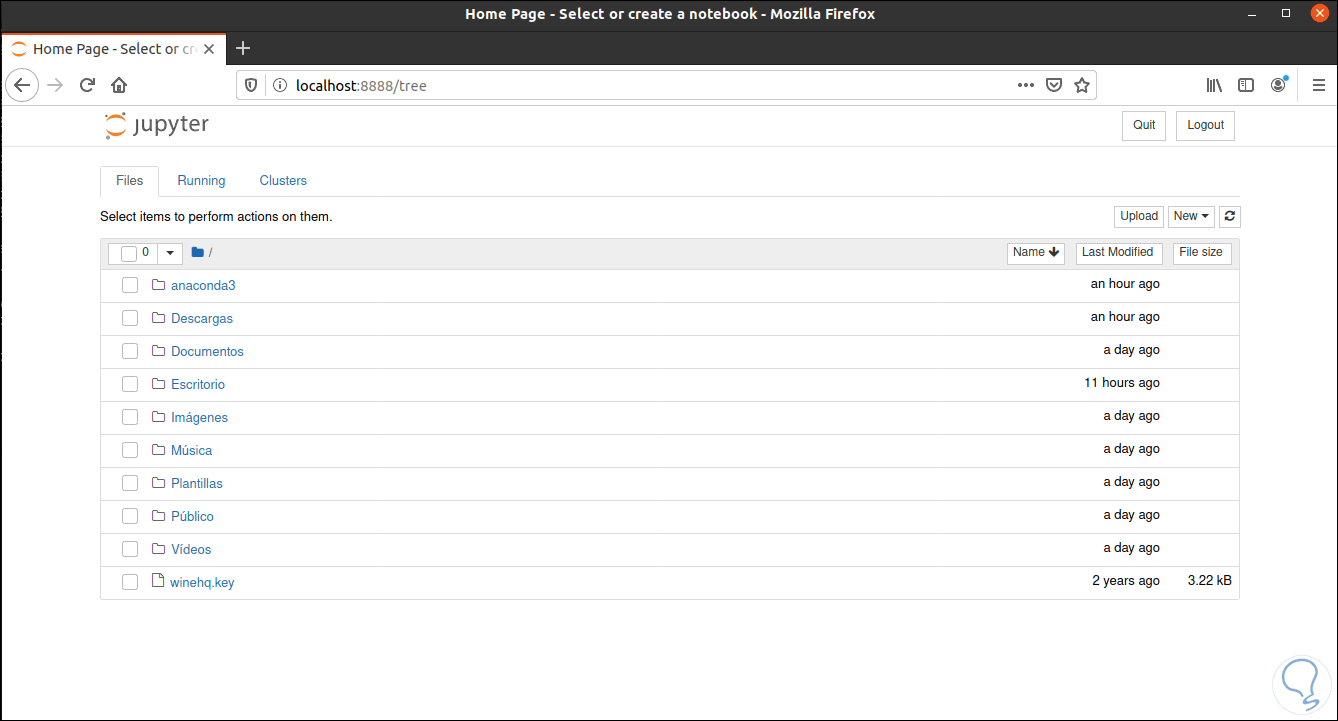Bookmark this page with the star

pos(1081,85)
